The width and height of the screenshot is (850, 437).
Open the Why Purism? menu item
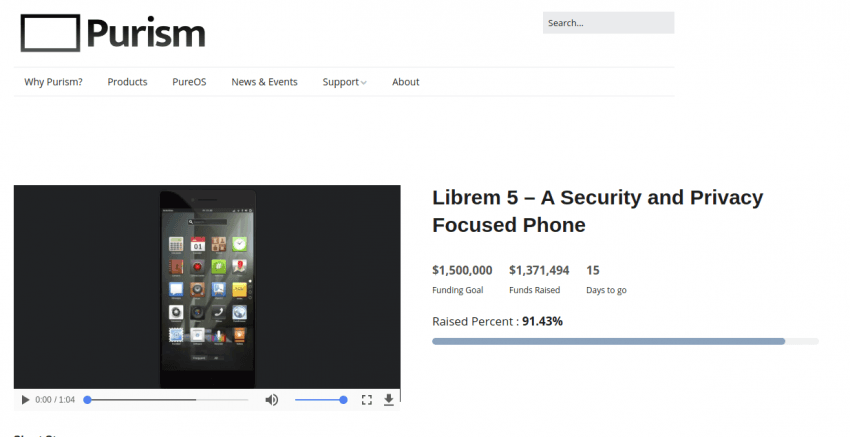tap(53, 82)
